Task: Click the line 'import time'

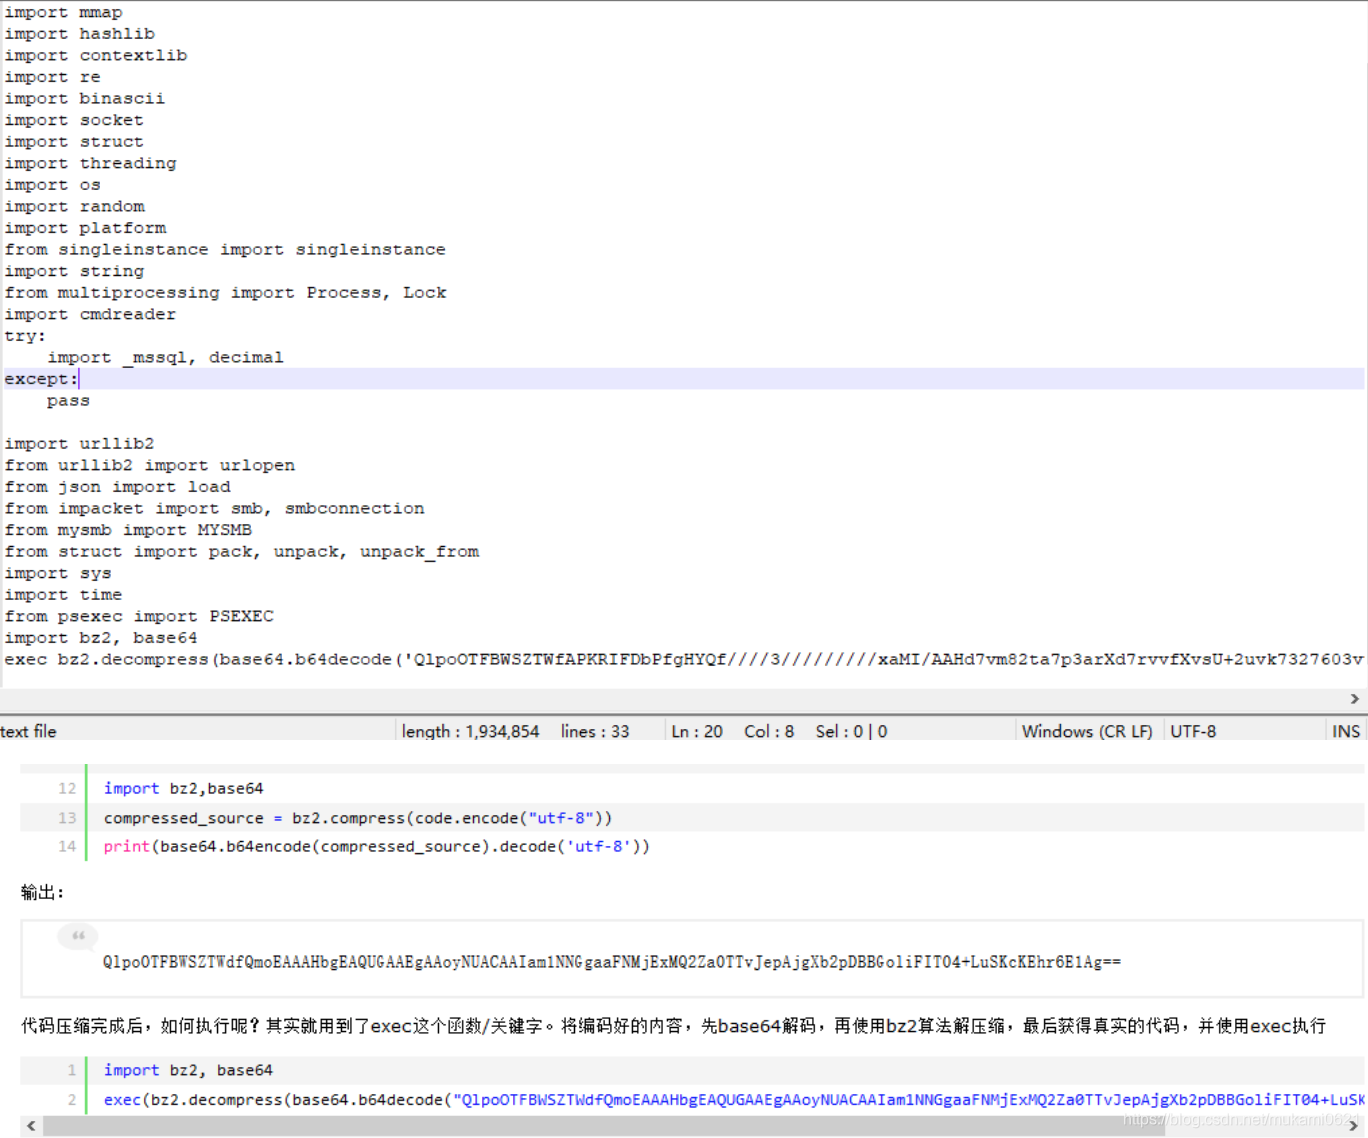Action: [63, 595]
